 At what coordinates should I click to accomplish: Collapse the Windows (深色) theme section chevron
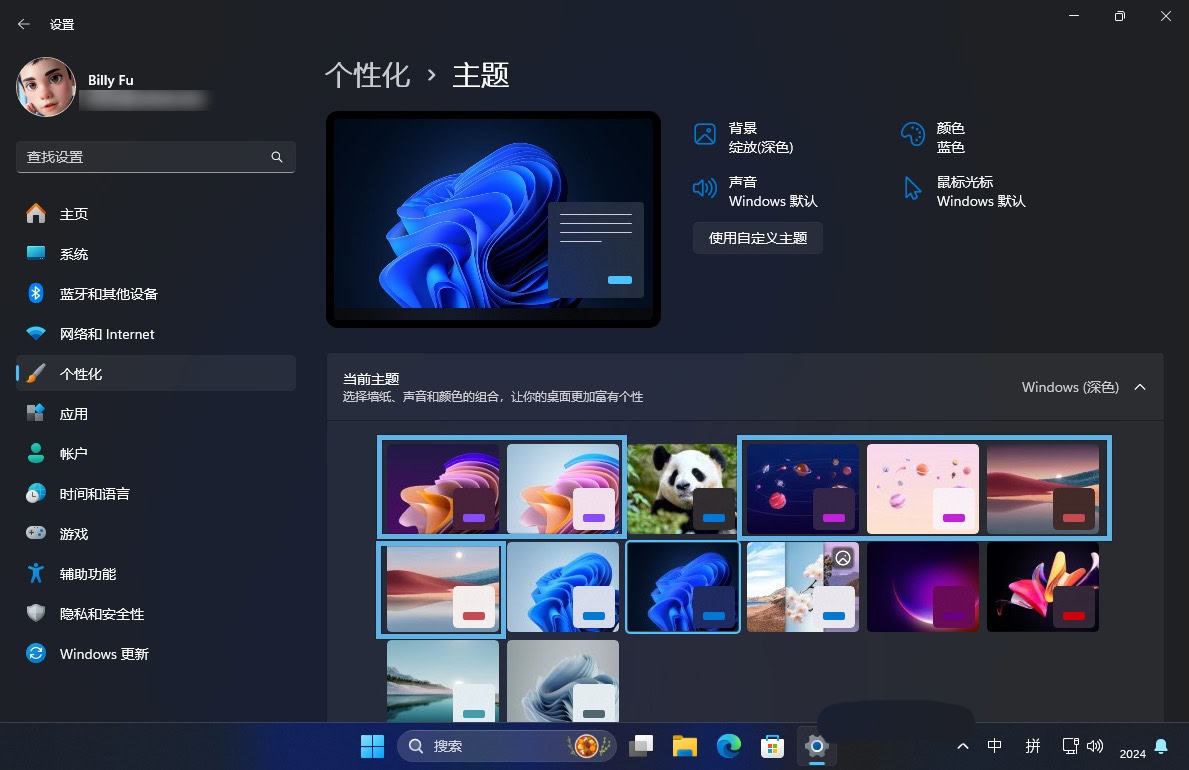point(1140,387)
